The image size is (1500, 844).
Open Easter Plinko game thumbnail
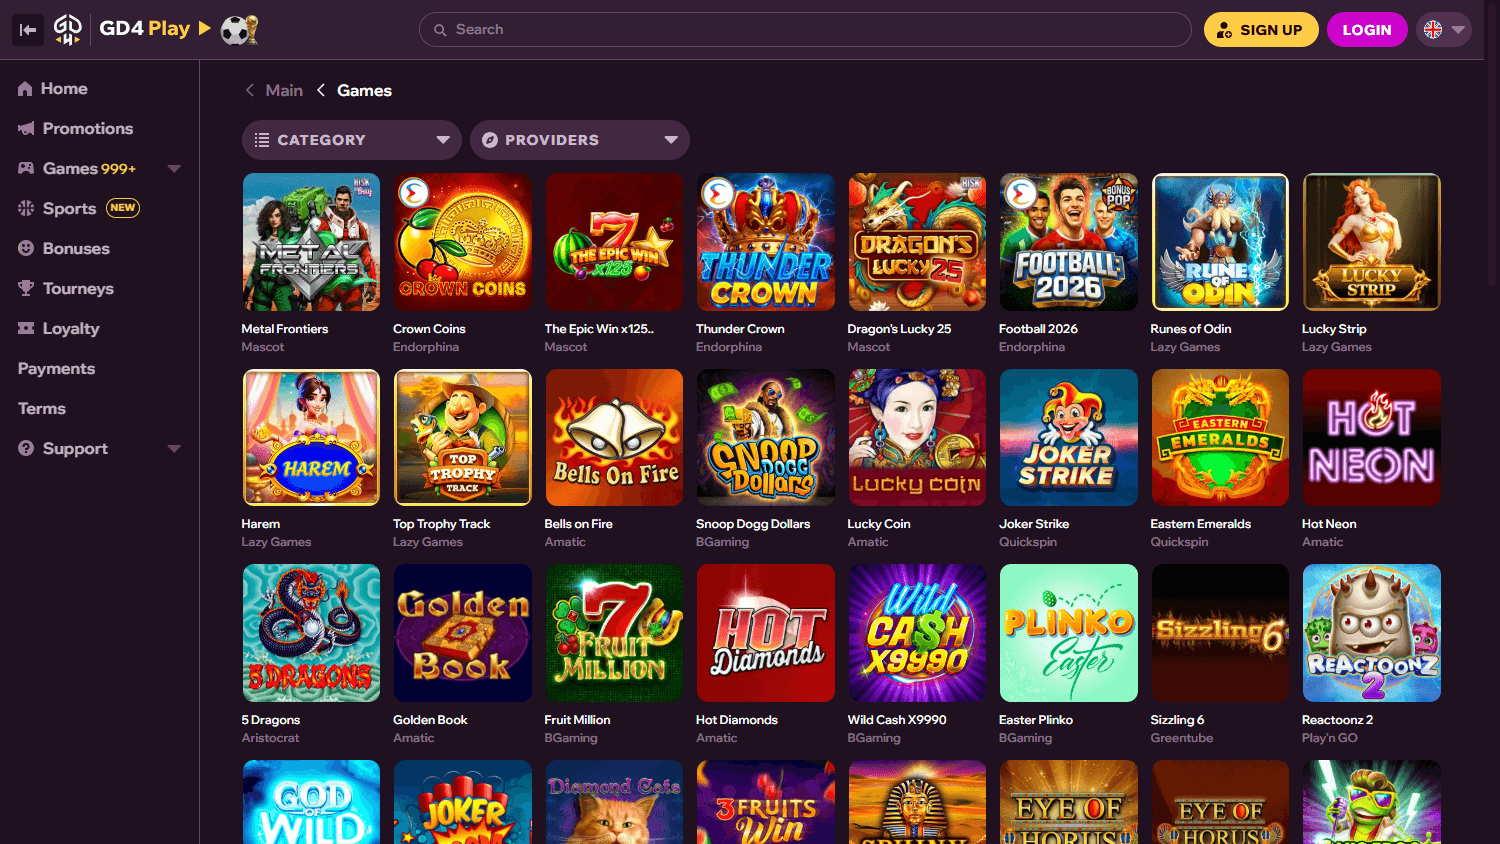tap(1069, 633)
